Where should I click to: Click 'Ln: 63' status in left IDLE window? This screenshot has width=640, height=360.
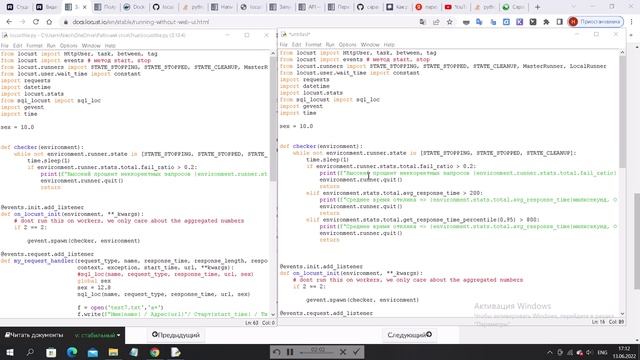[x=252, y=323]
